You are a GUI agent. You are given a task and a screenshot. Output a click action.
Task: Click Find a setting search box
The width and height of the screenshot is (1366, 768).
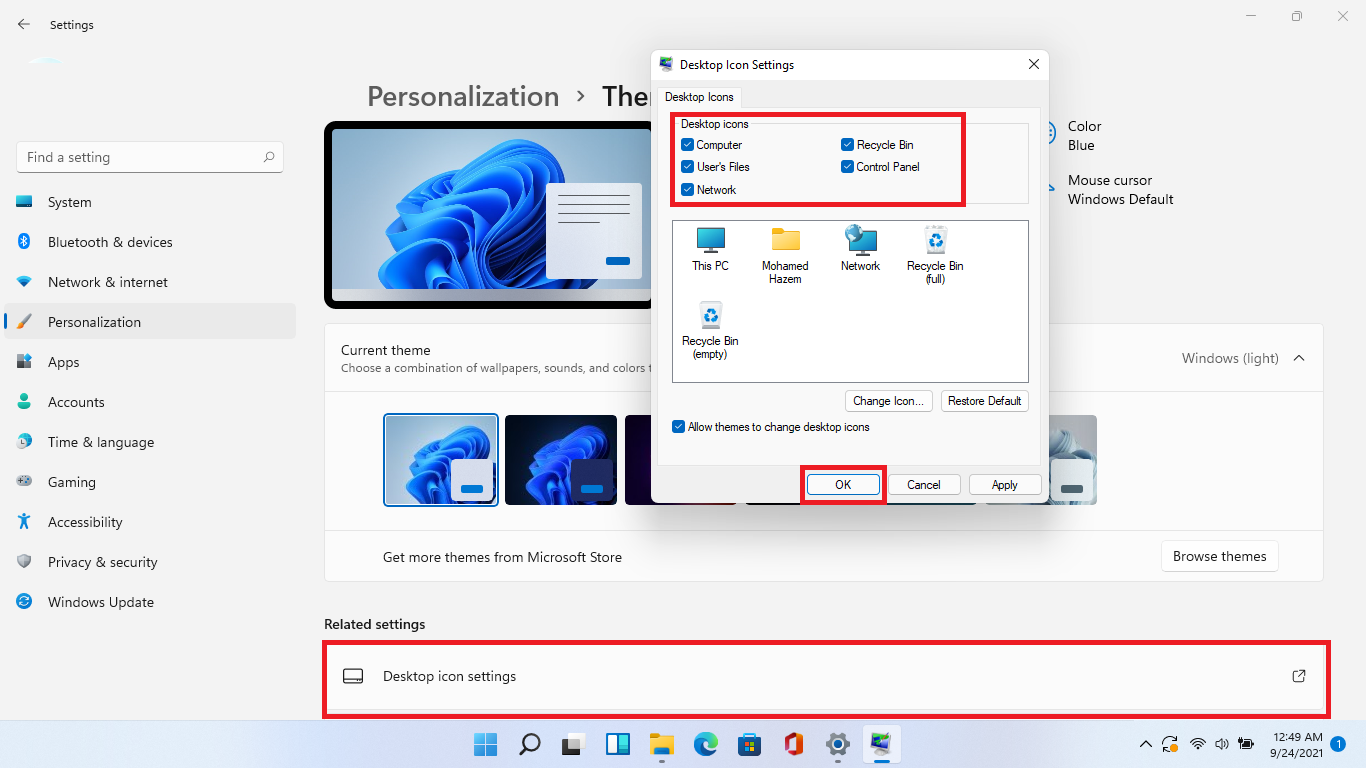click(150, 157)
